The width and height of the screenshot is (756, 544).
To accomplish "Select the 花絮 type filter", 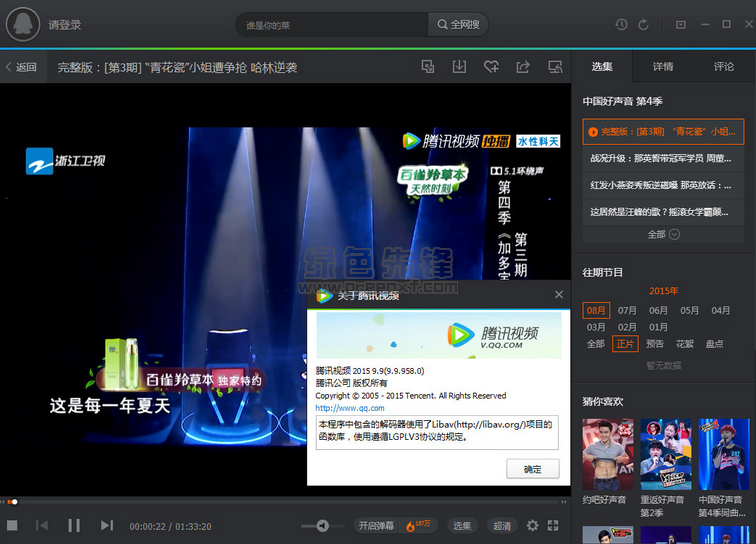I will [685, 344].
